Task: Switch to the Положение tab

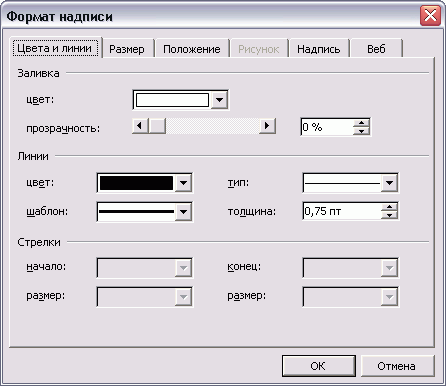Action: pos(192,49)
